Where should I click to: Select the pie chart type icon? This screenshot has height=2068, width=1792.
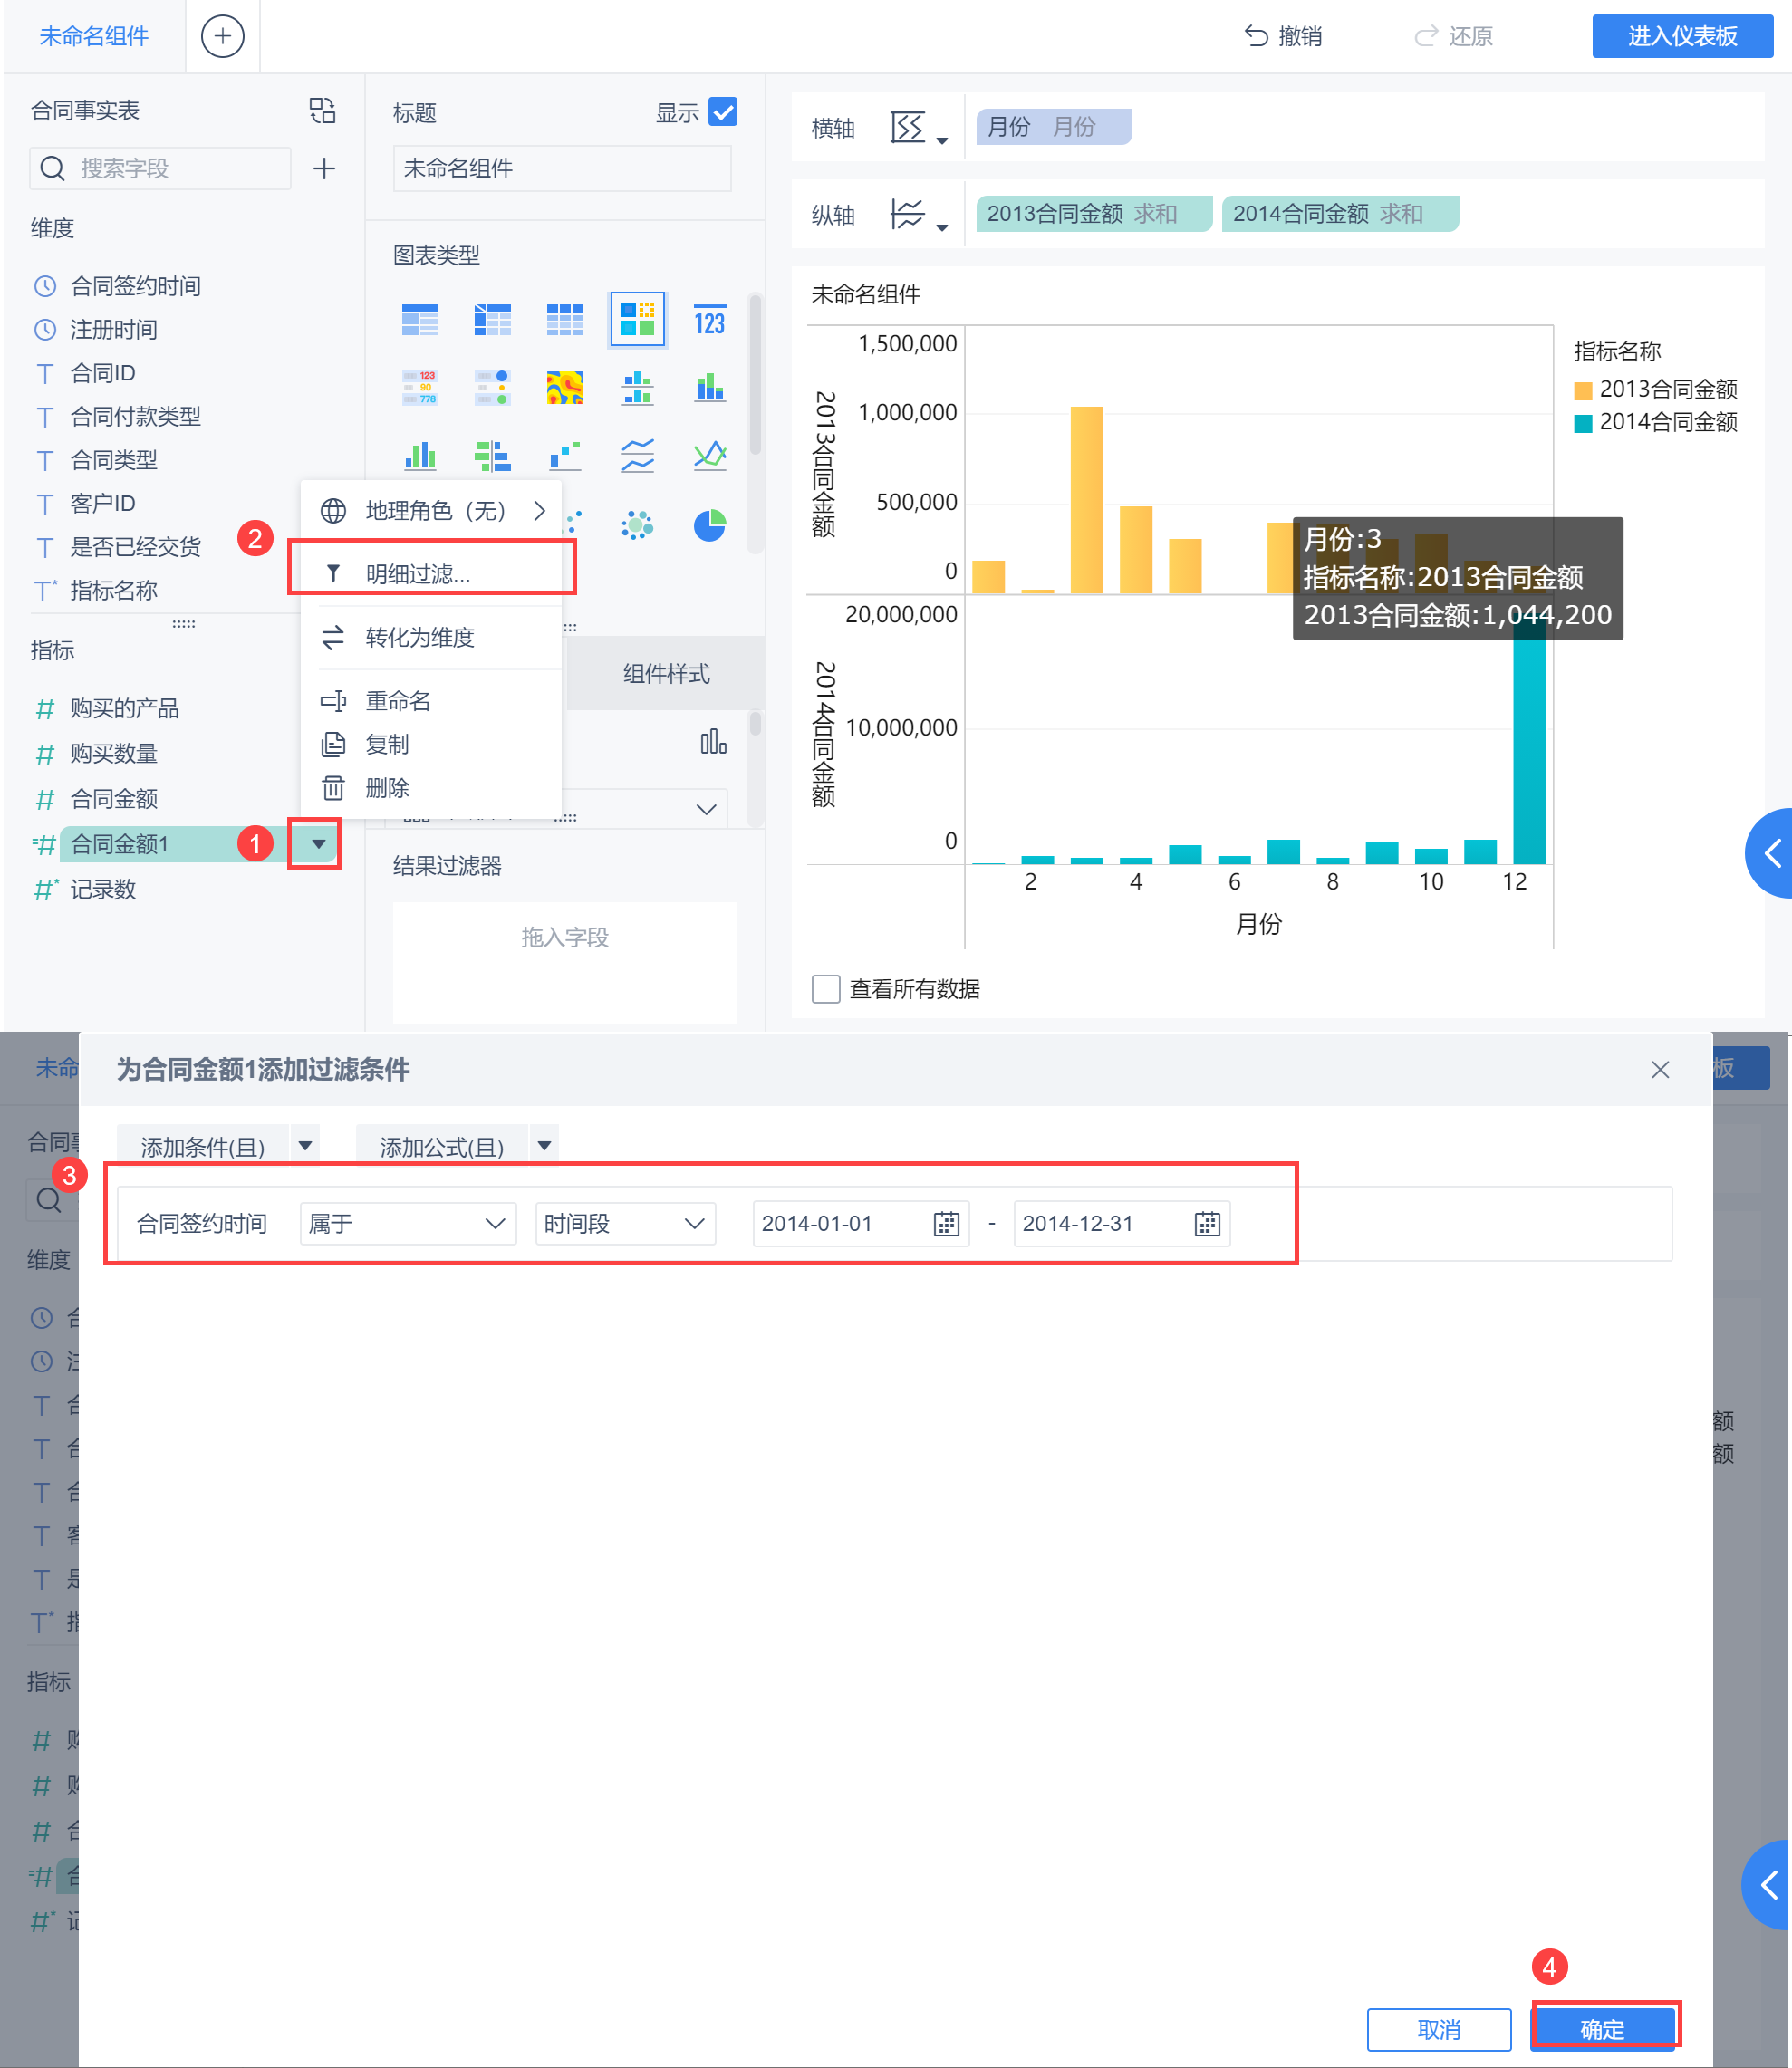pos(709,525)
